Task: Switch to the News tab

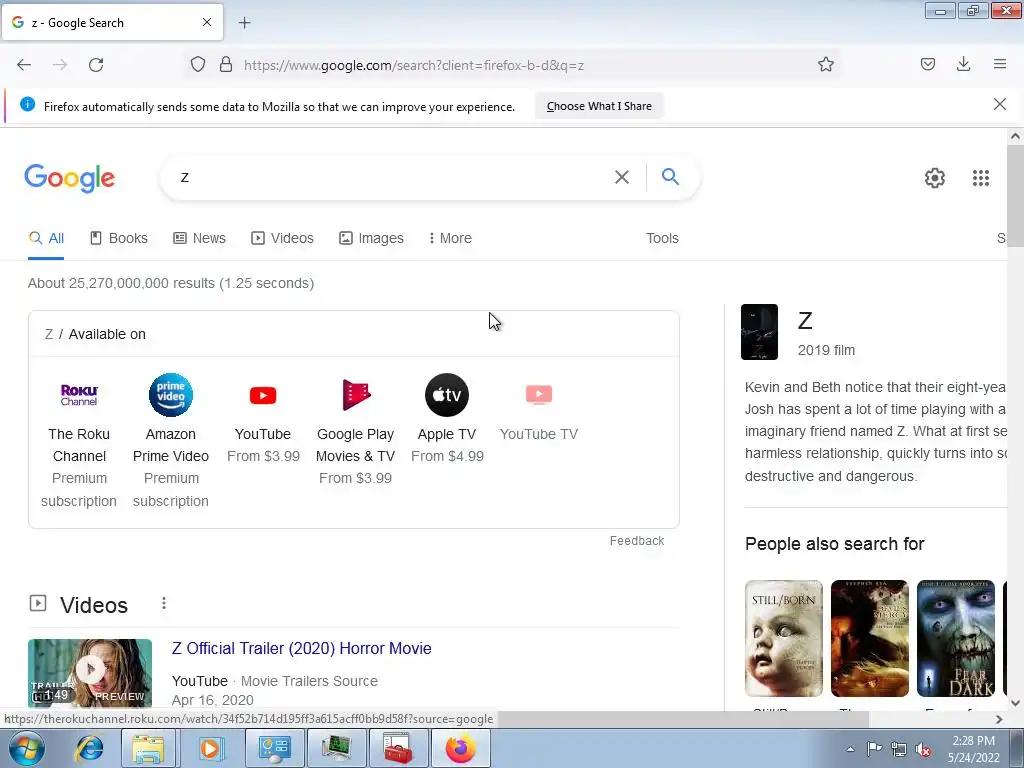Action: (199, 238)
